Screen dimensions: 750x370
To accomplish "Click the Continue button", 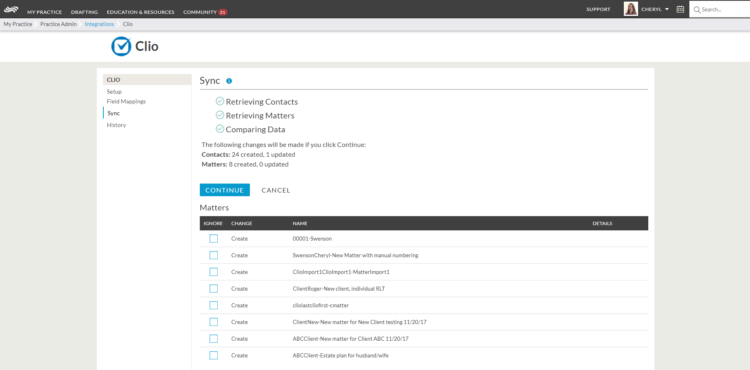I will pyautogui.click(x=225, y=190).
